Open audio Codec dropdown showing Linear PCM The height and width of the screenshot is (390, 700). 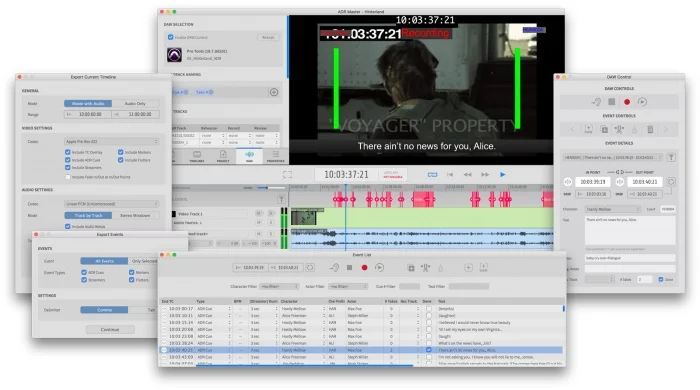coord(112,204)
